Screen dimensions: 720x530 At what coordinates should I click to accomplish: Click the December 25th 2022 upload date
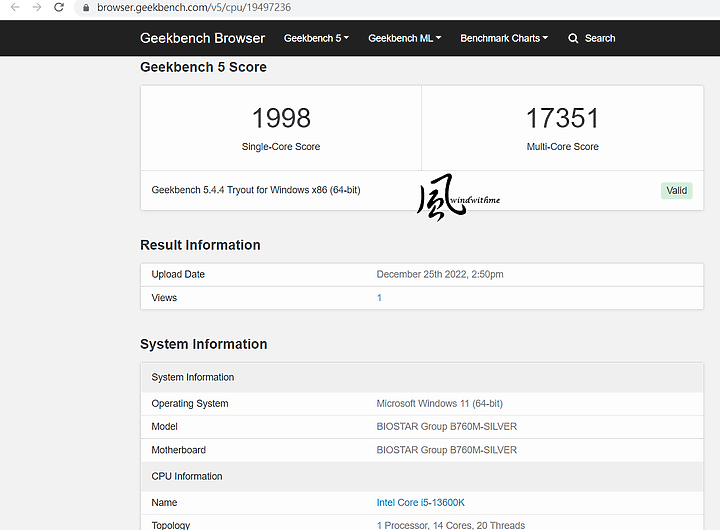(x=440, y=274)
